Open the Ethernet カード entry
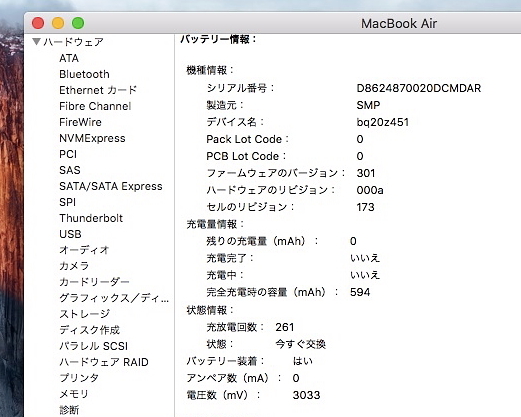The image size is (521, 417). click(98, 90)
